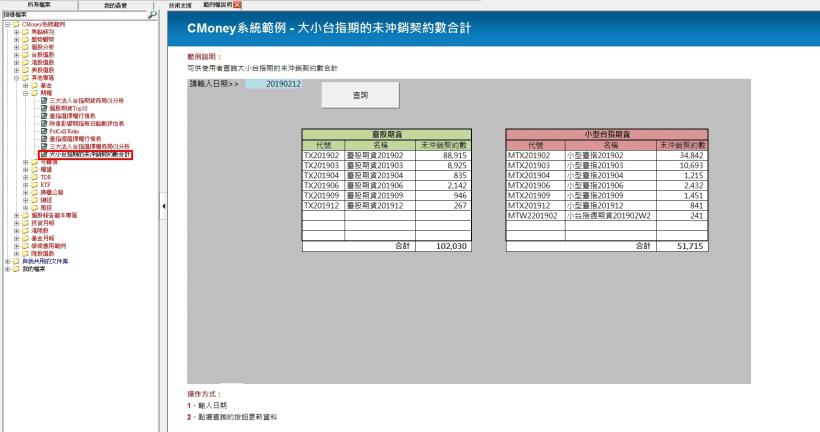Click the cell TX201912
This screenshot has height=432, width=820.
[x=323, y=206]
